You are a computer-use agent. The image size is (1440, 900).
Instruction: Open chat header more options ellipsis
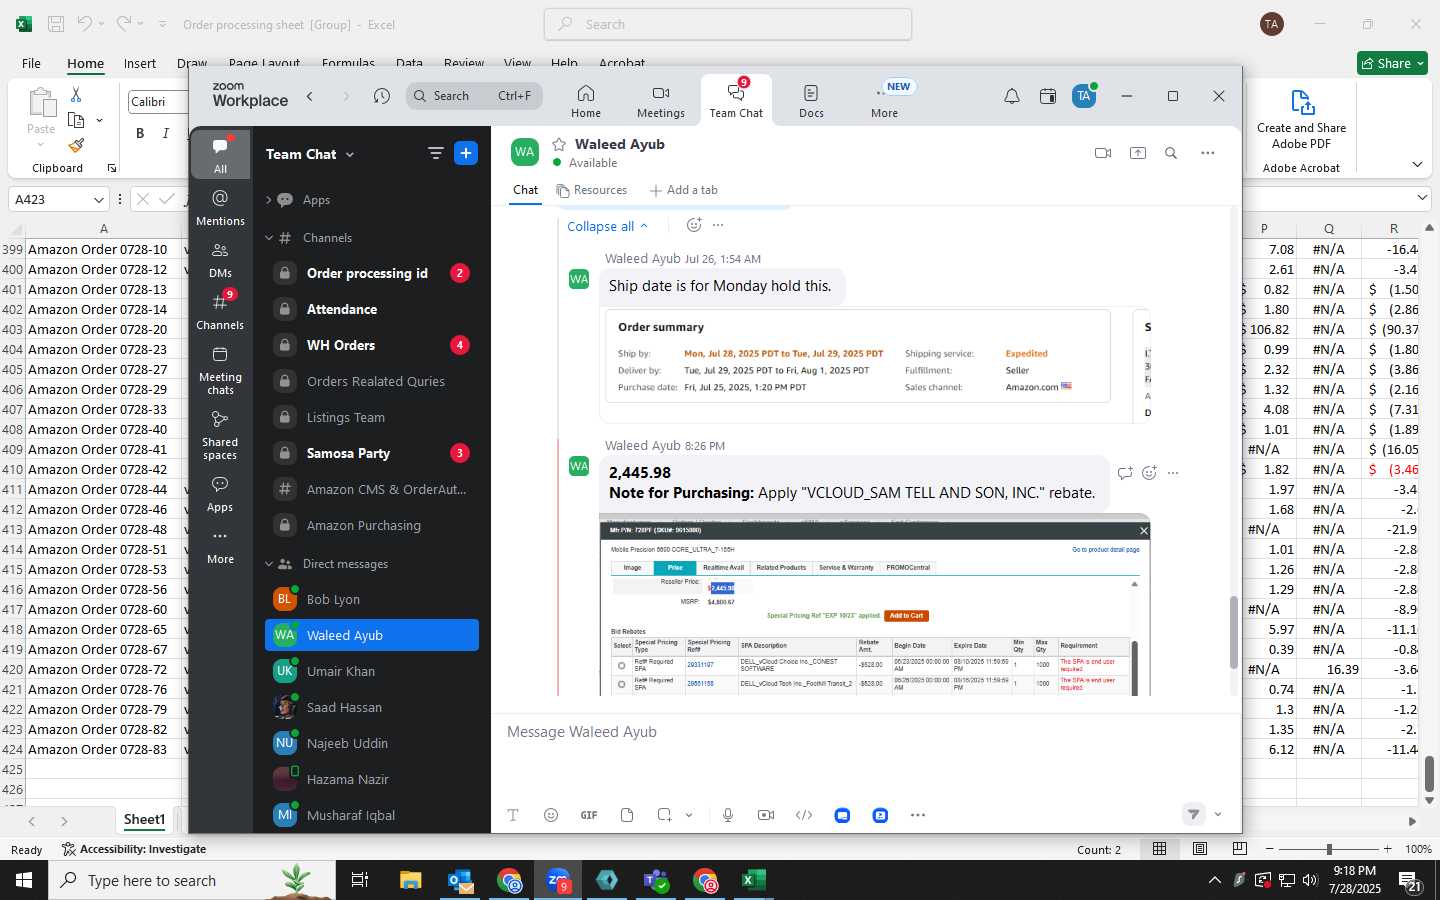[x=1208, y=153]
